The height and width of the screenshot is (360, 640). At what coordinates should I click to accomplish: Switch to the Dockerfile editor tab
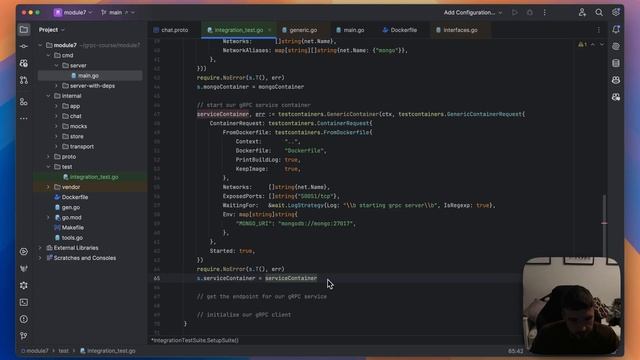coord(400,30)
